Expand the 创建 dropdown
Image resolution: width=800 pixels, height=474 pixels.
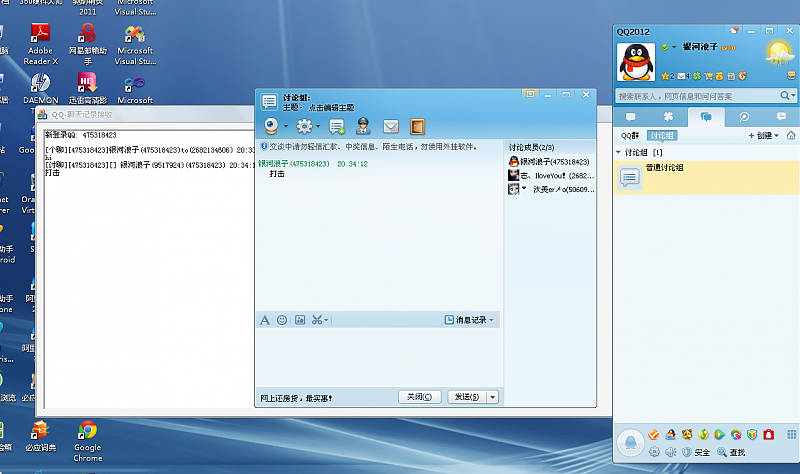(x=764, y=136)
